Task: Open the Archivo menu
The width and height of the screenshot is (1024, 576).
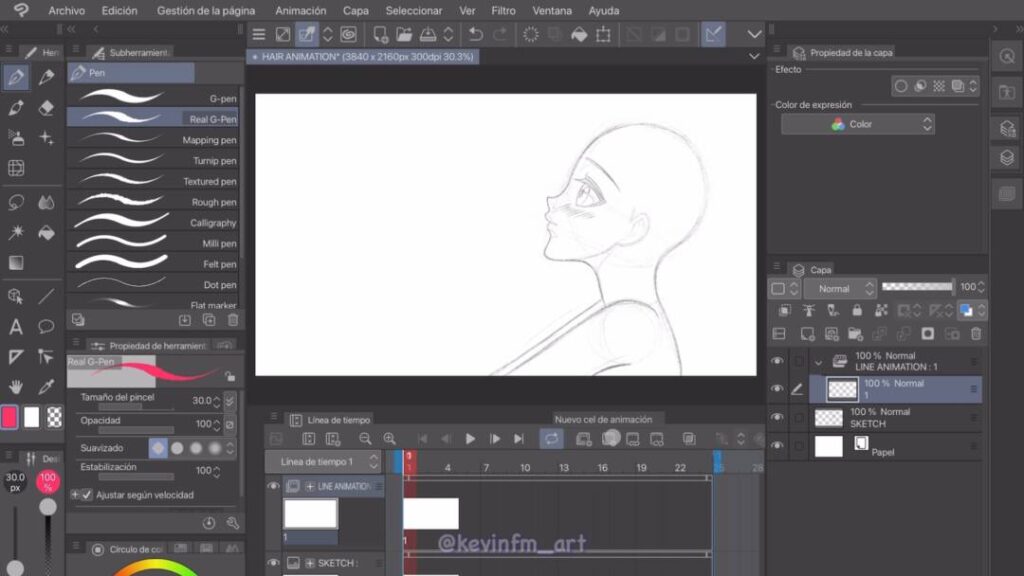Action: 67,10
